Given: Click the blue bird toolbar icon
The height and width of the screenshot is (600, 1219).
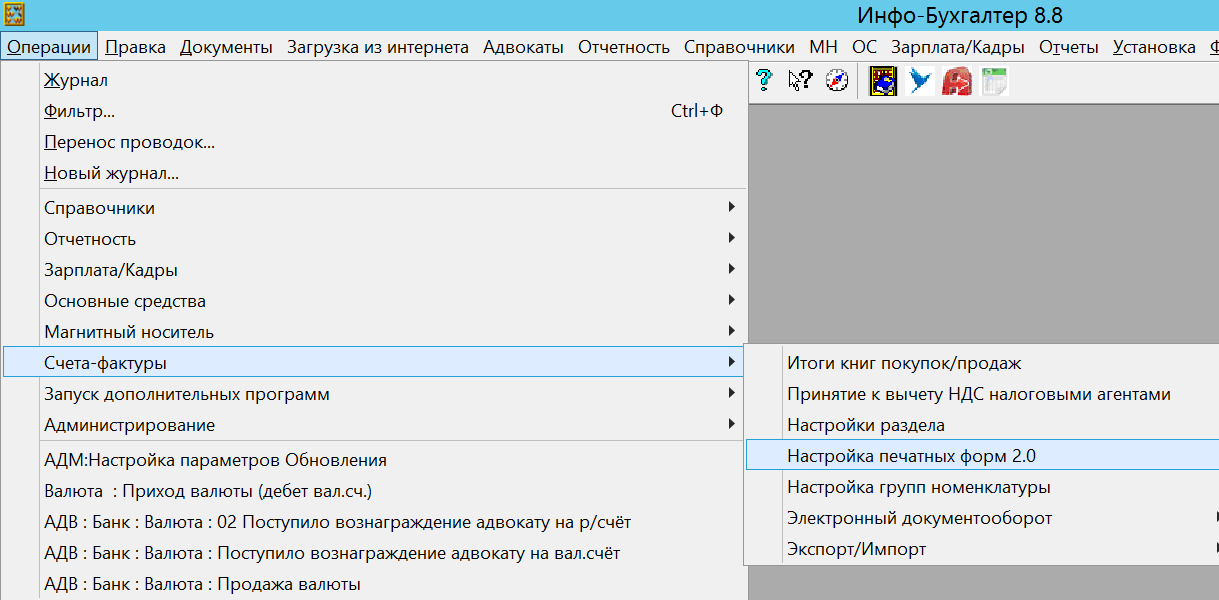Looking at the screenshot, I should [920, 80].
